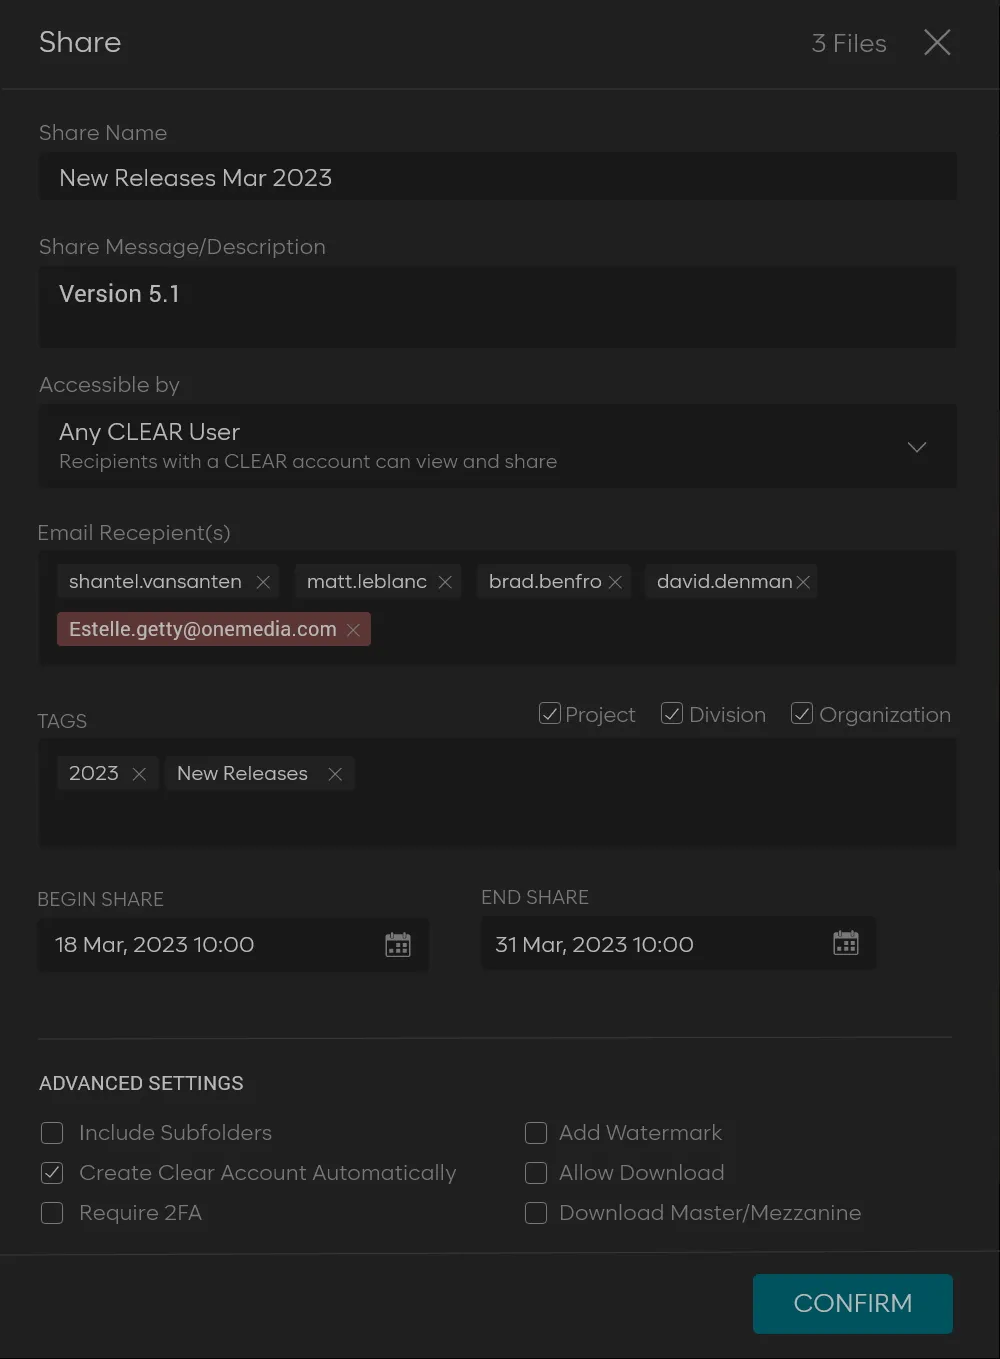Uncheck the Organization tag scope checkbox

pos(801,713)
